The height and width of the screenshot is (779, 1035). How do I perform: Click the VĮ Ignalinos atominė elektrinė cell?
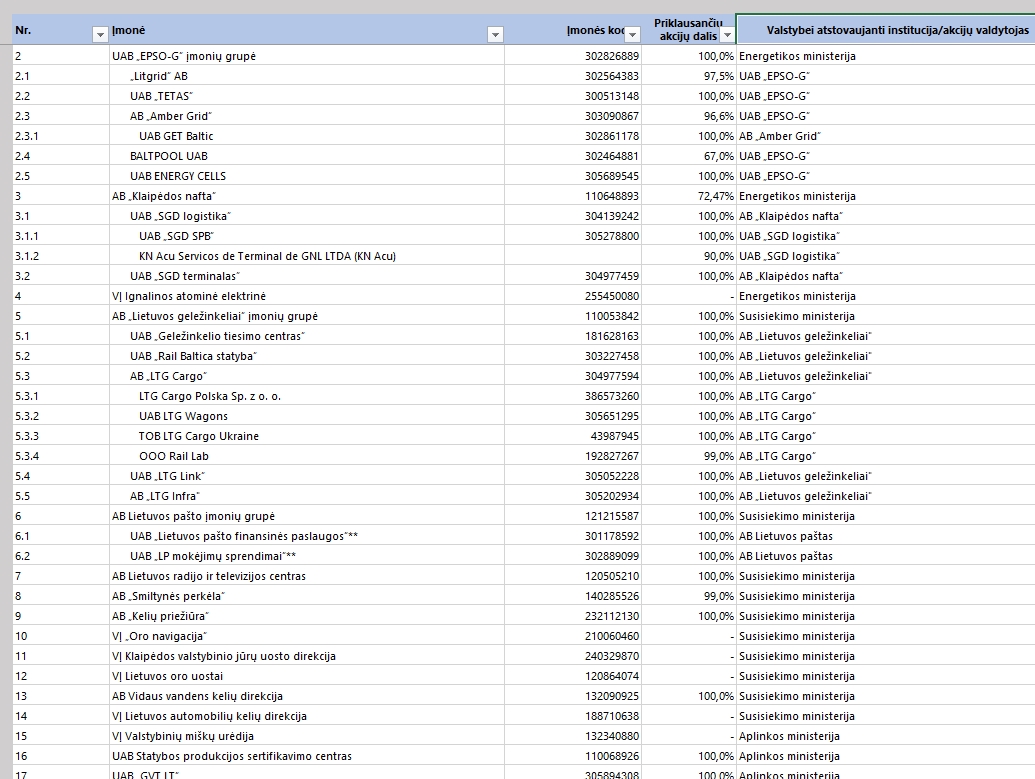tap(189, 296)
